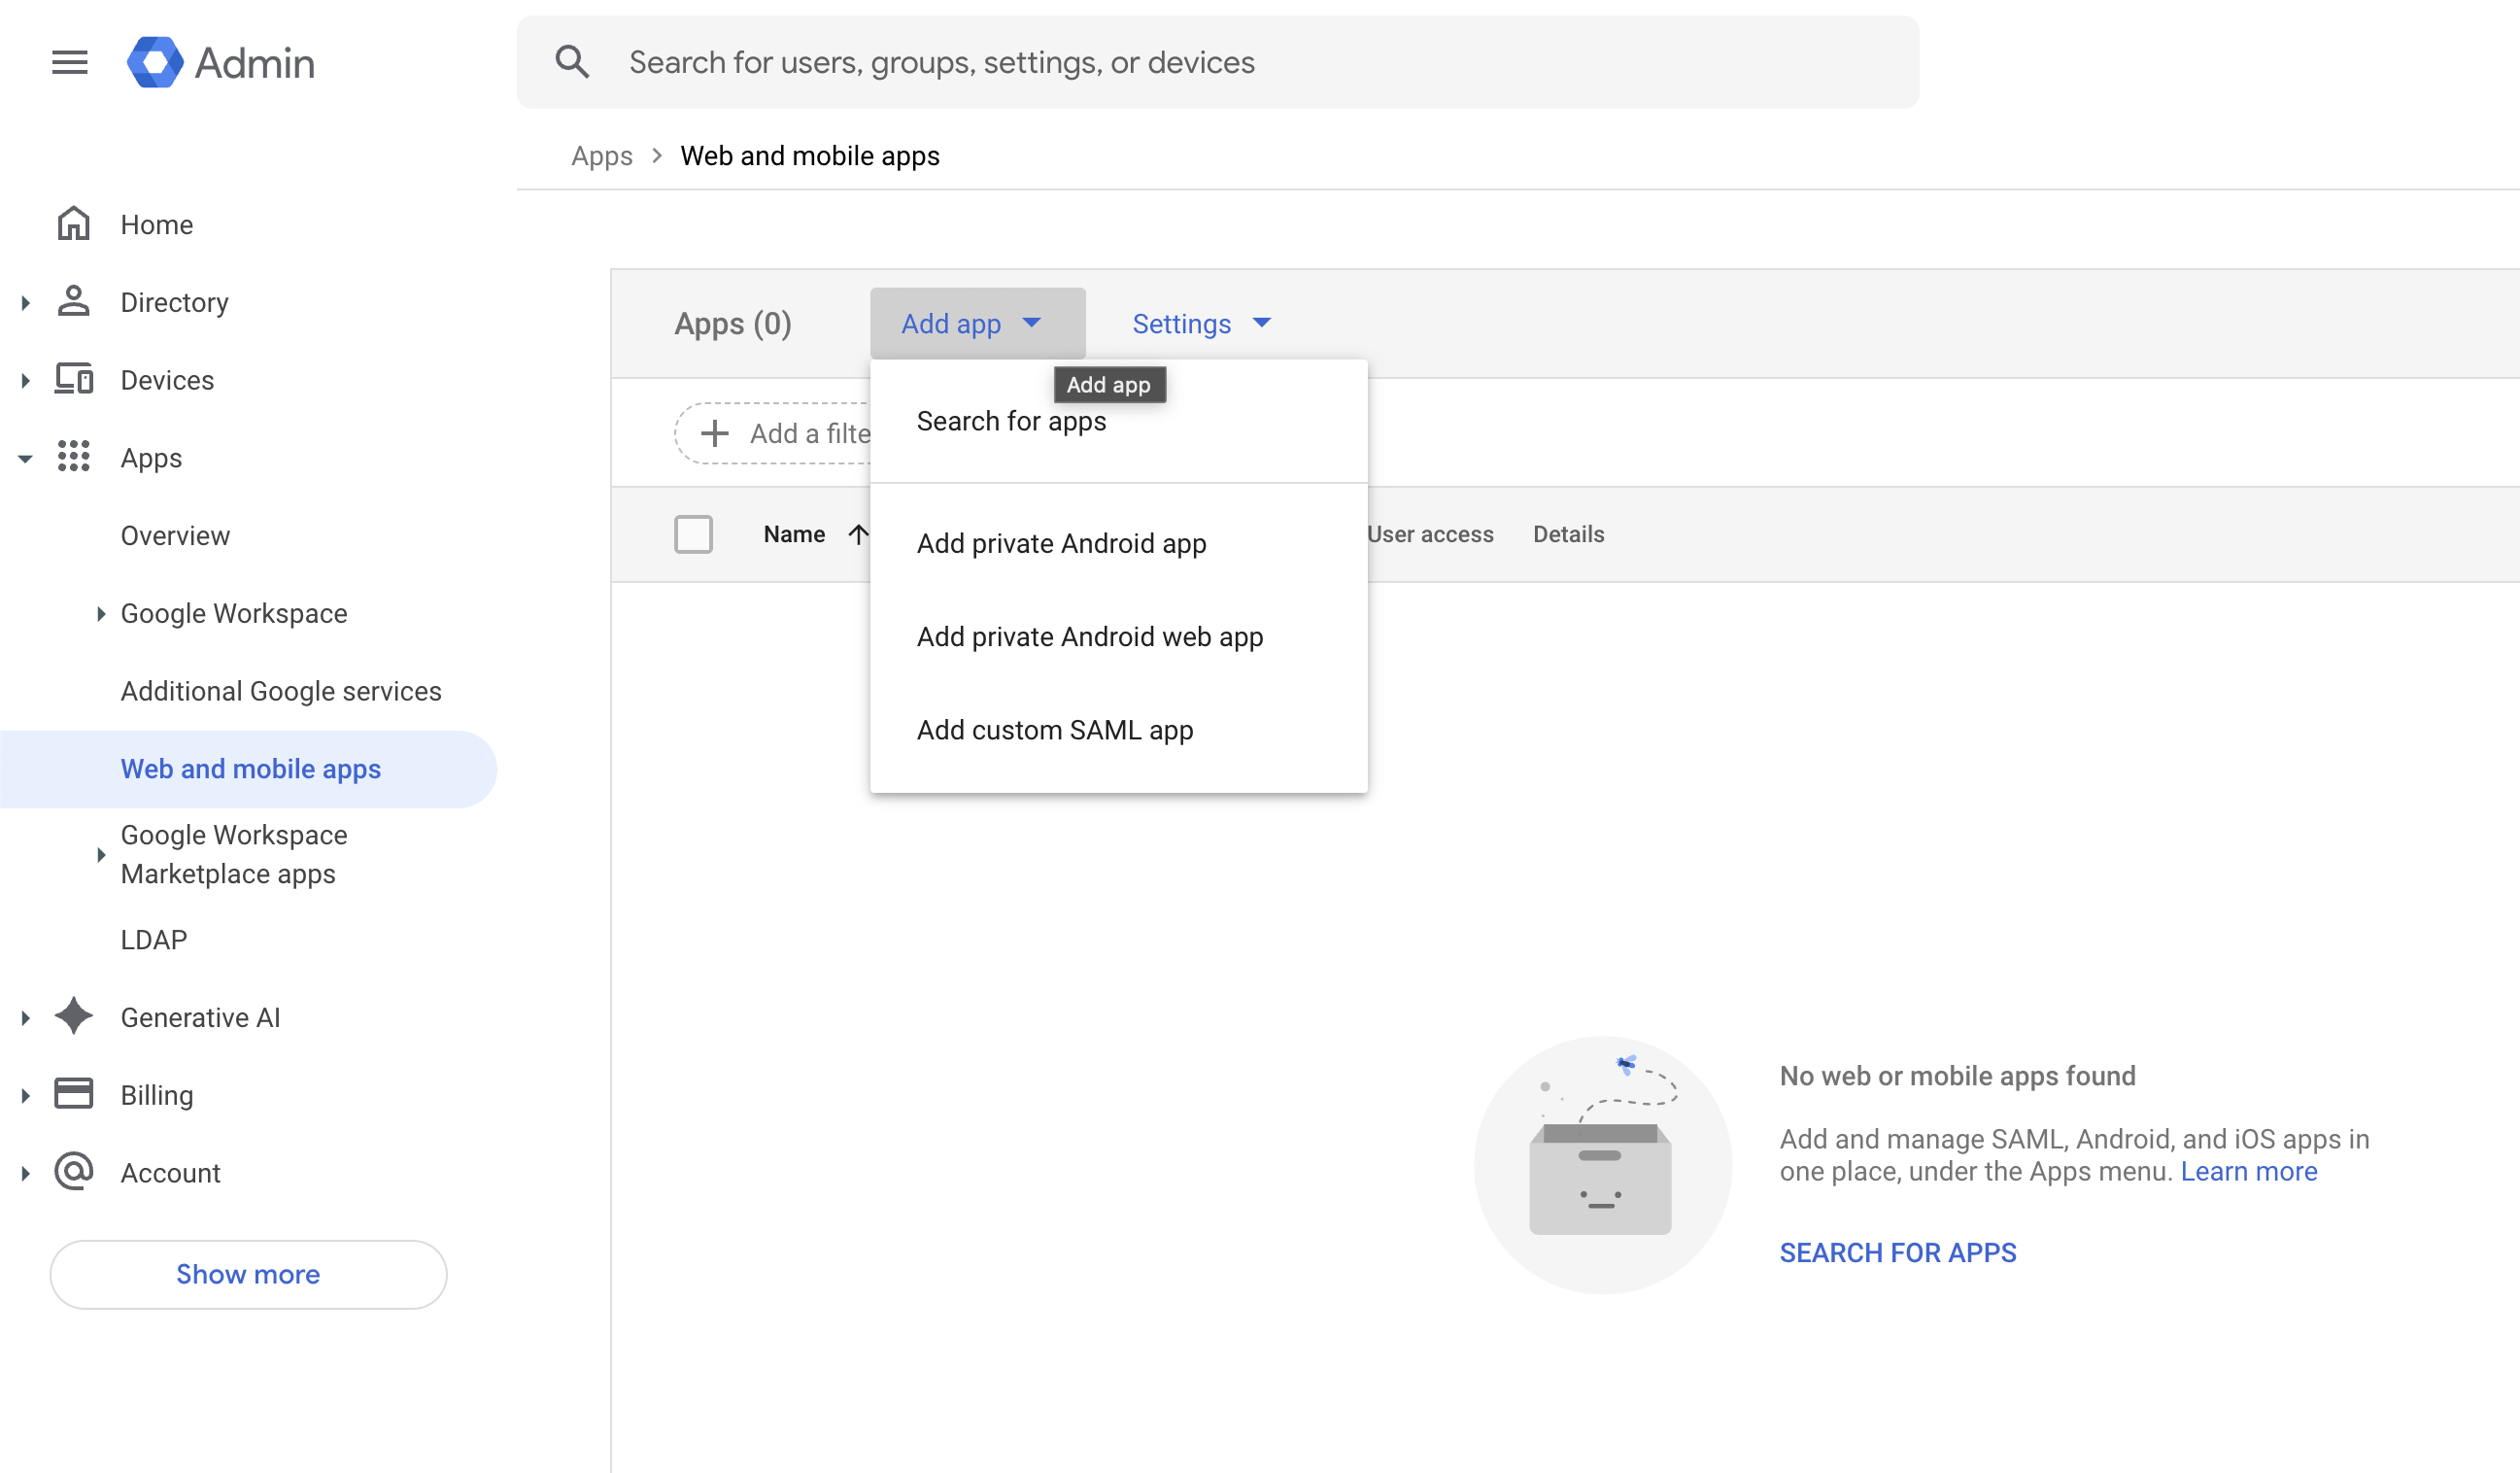Click the plus icon in Add a filter
Screen dimensions: 2520x1473
714,433
